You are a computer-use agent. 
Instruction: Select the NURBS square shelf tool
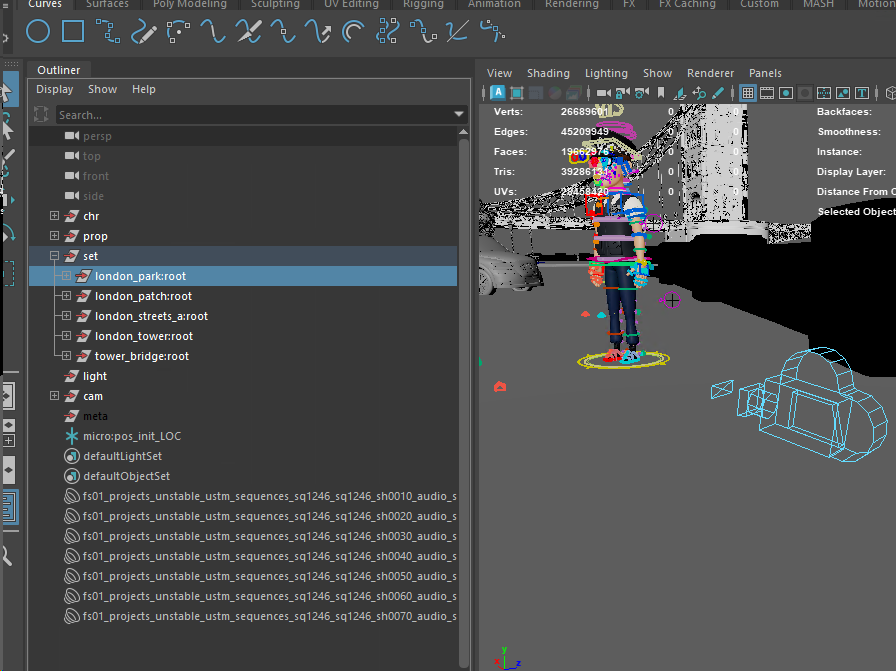(x=73, y=32)
